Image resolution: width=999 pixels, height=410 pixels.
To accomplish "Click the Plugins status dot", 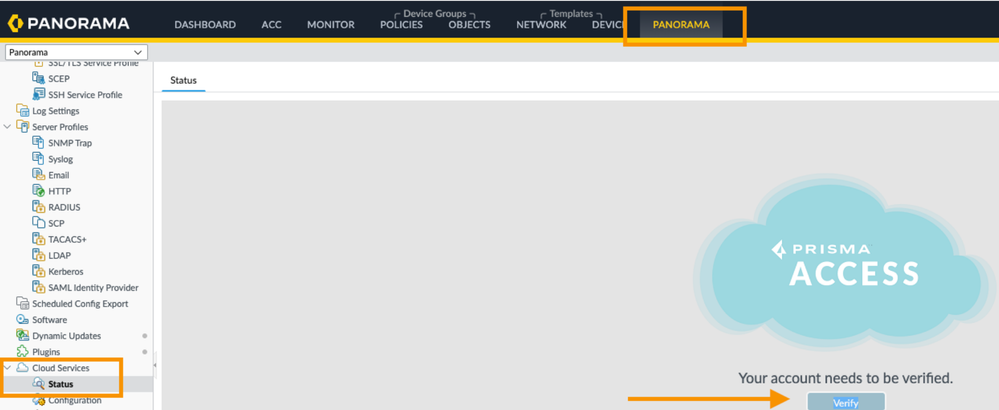I will tap(145, 351).
